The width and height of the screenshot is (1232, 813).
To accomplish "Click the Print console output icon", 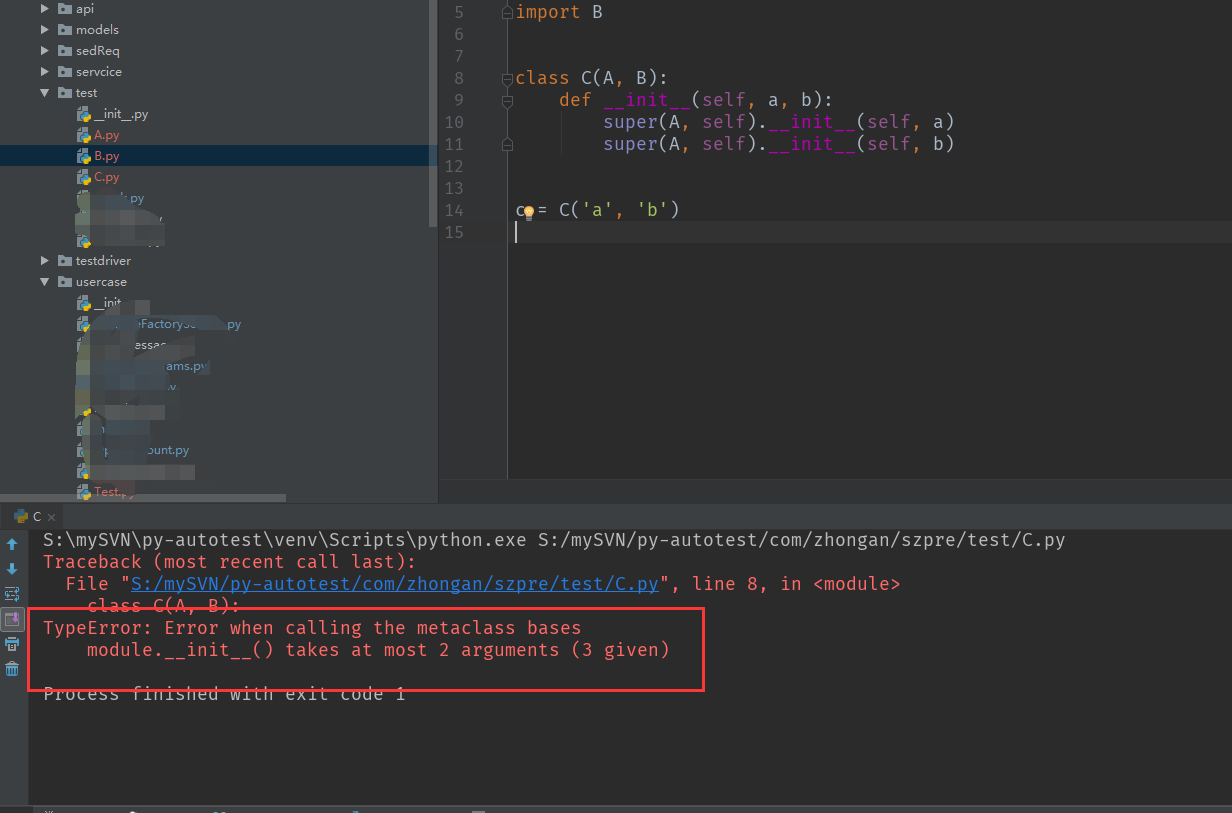I will click(12, 644).
